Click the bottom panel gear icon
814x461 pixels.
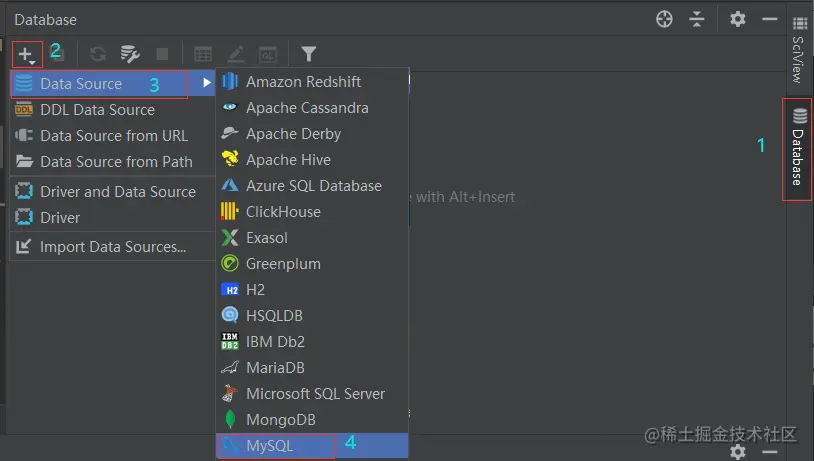click(738, 452)
